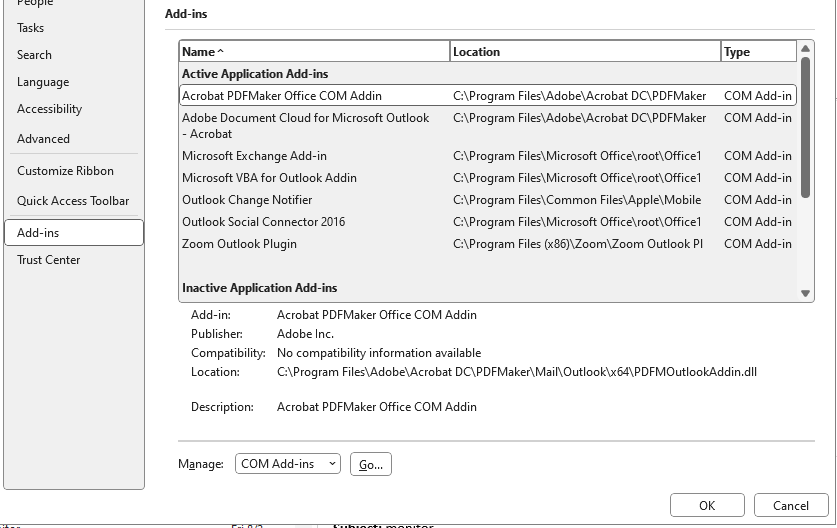Viewport: 837px width, 528px height.
Task: Expand the Manage COM Add-ins dropdown
Action: 288,464
